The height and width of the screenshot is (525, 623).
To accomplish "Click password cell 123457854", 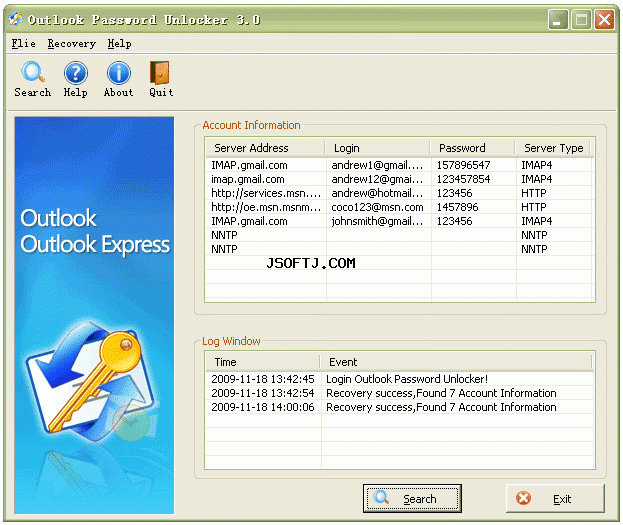I will click(463, 179).
